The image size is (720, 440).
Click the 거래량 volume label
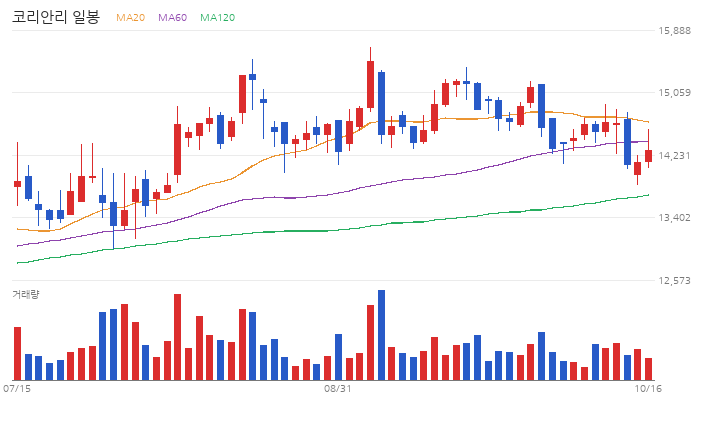click(x=26, y=294)
